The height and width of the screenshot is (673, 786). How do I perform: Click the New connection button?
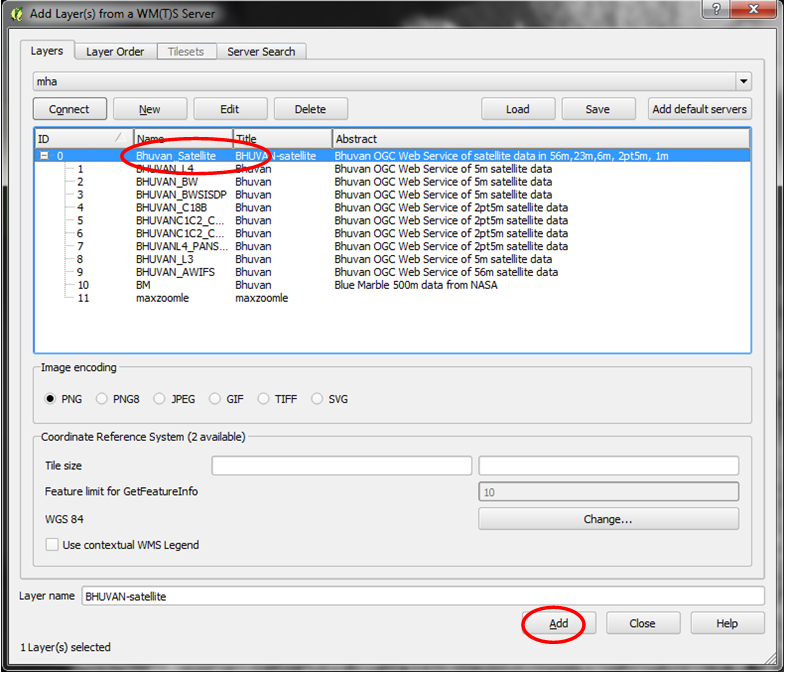click(150, 109)
